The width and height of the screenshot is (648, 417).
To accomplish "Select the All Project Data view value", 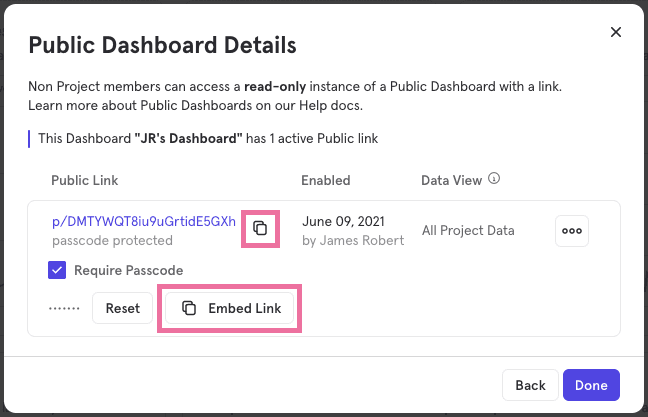I will coord(468,230).
